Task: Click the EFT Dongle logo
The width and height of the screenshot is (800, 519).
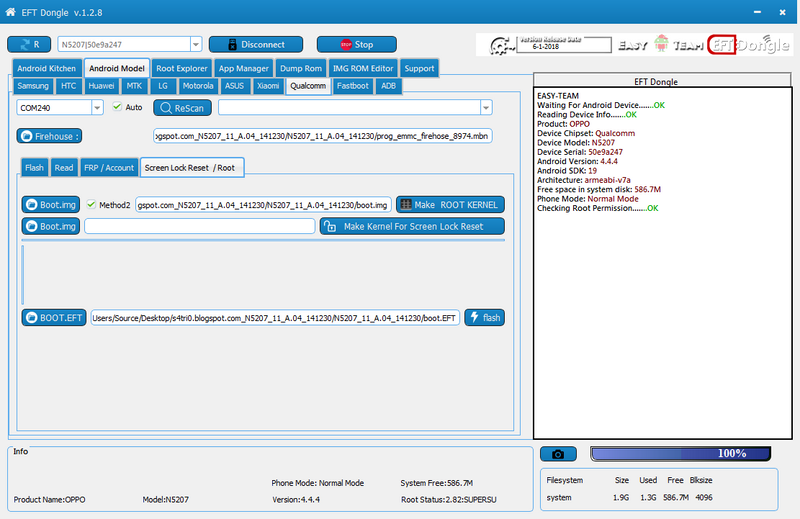Action: point(749,45)
